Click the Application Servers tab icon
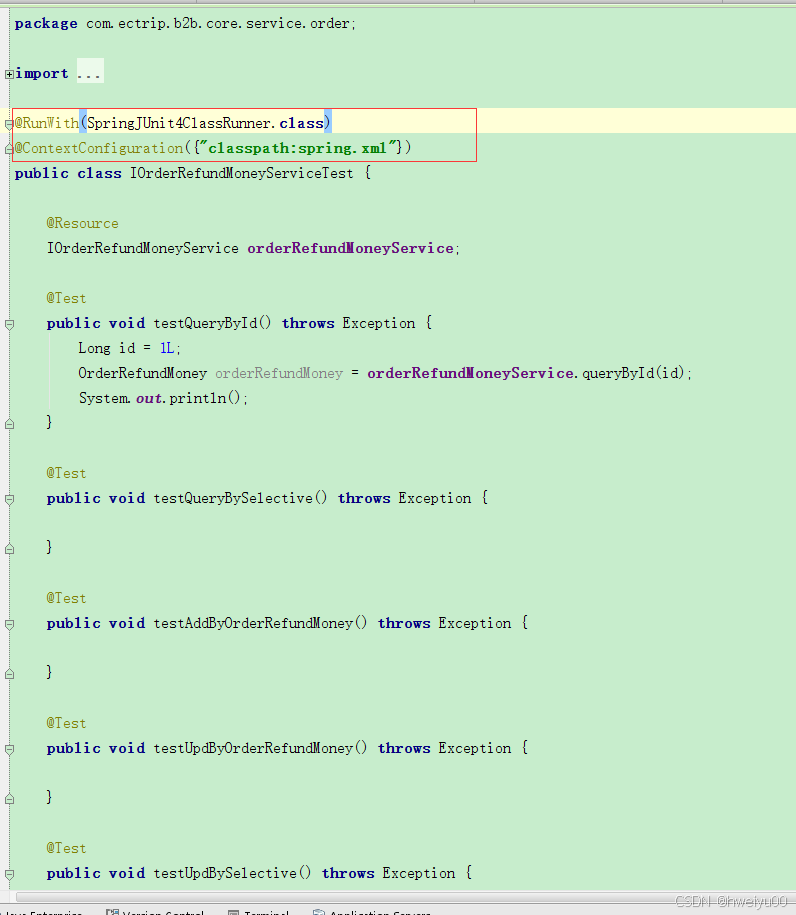This screenshot has height=915, width=796. point(319,912)
